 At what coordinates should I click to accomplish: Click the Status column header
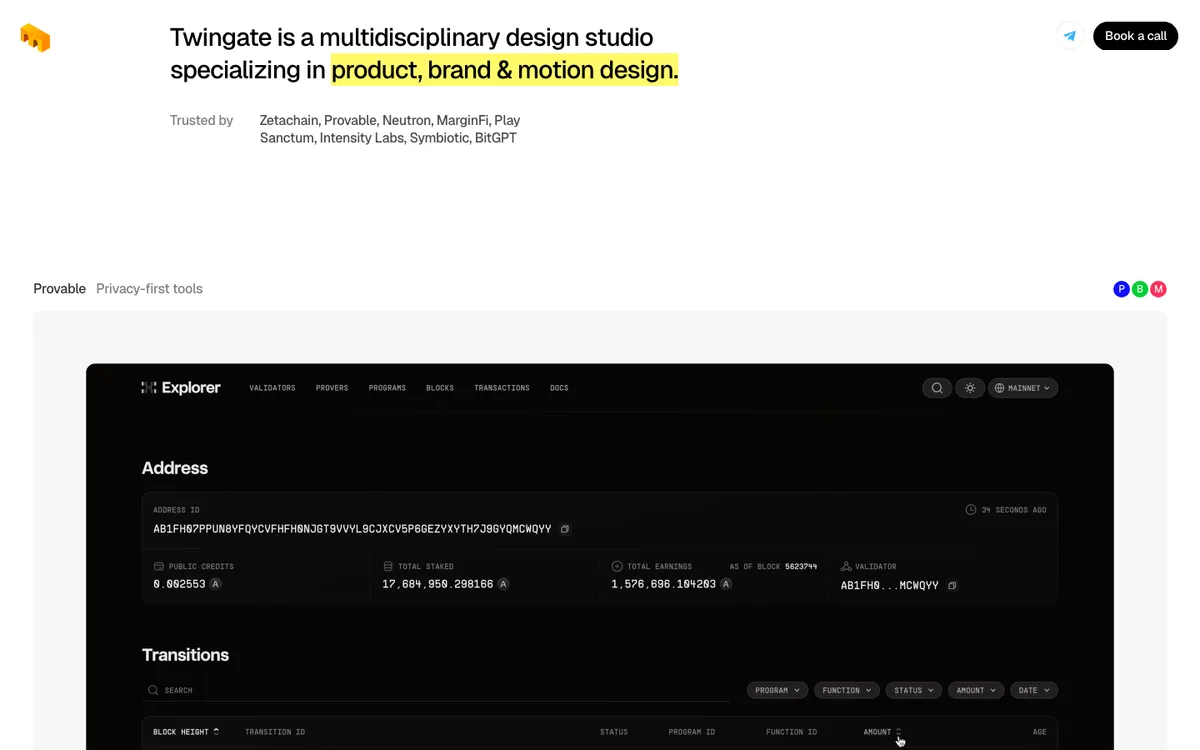614,732
